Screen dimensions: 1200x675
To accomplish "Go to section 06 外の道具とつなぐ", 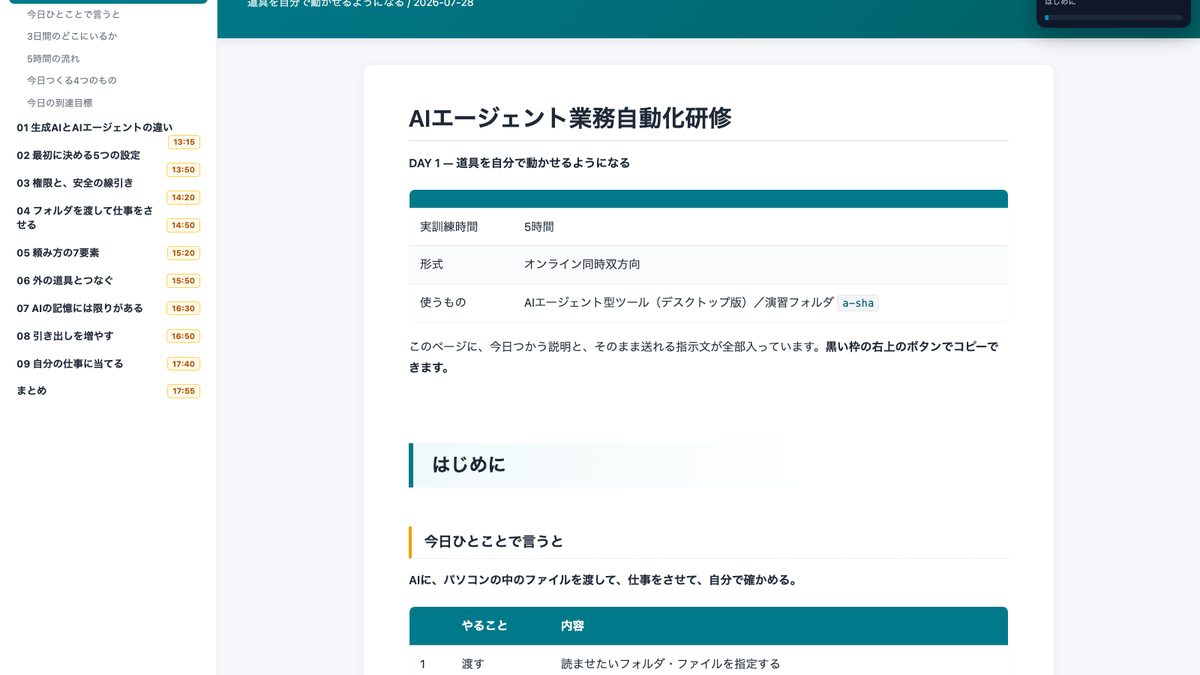I will tap(65, 280).
